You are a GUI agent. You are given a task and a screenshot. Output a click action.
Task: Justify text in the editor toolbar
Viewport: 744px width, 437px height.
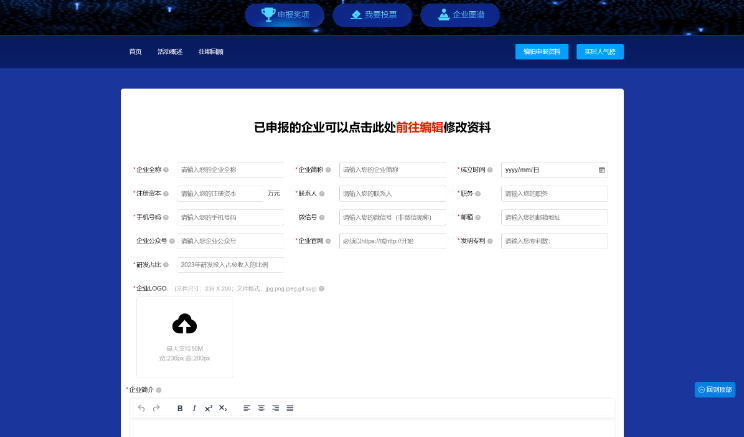click(x=290, y=408)
